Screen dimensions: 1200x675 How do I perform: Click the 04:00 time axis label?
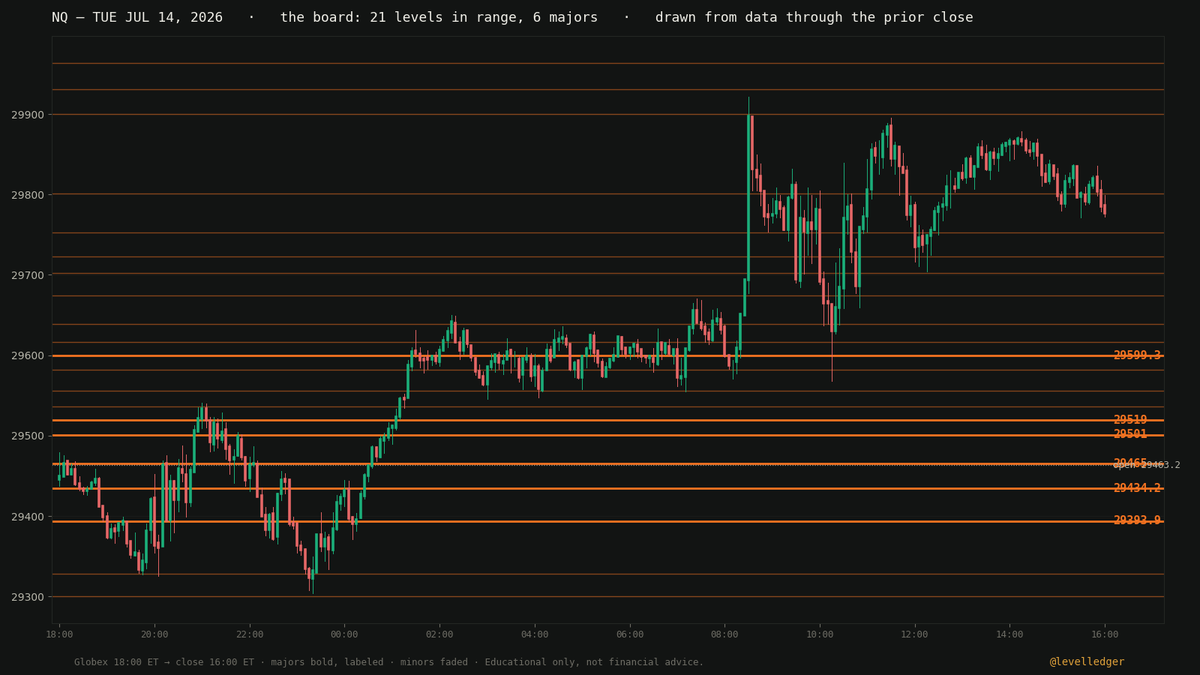534,634
